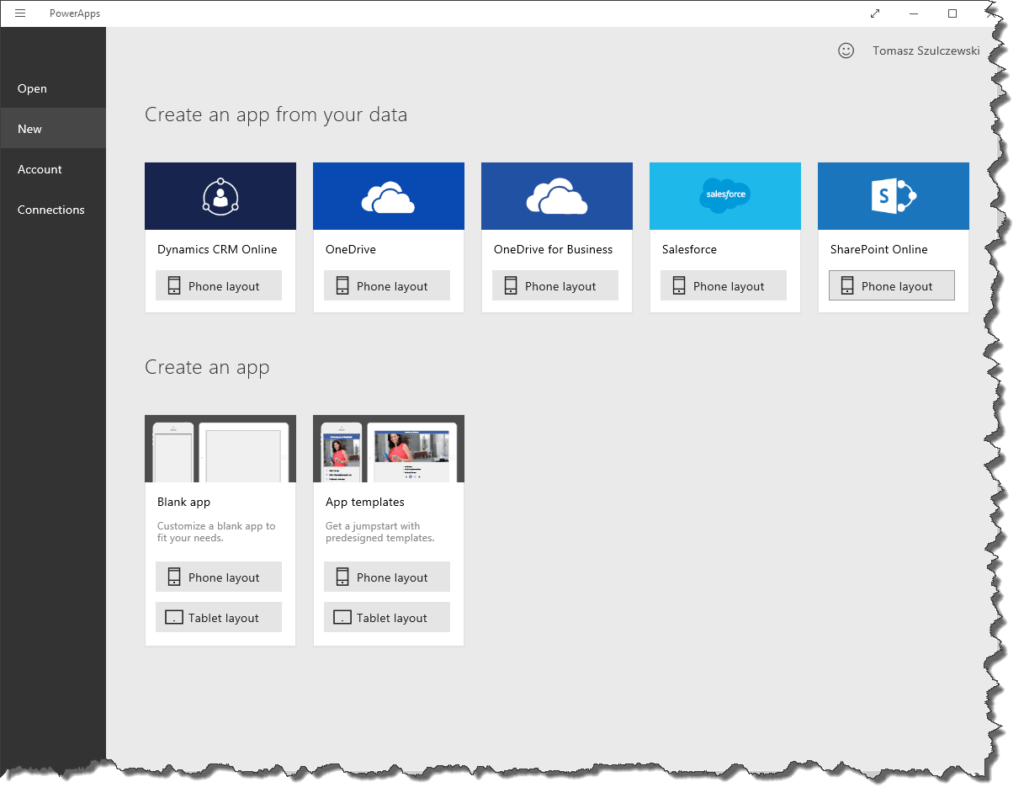The width and height of the screenshot is (1024, 798).
Task: Click the Salesforce logo tile
Action: coord(725,195)
